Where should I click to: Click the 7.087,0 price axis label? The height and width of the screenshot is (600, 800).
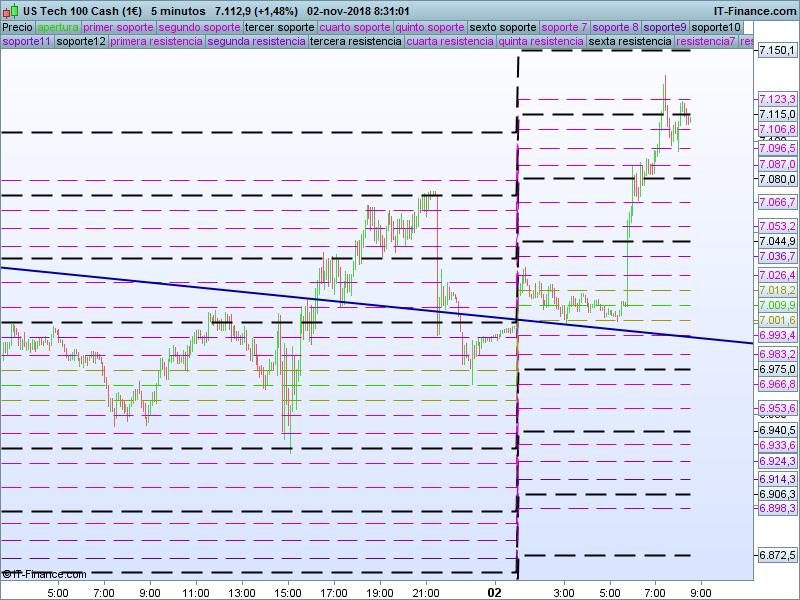pyautogui.click(x=777, y=164)
